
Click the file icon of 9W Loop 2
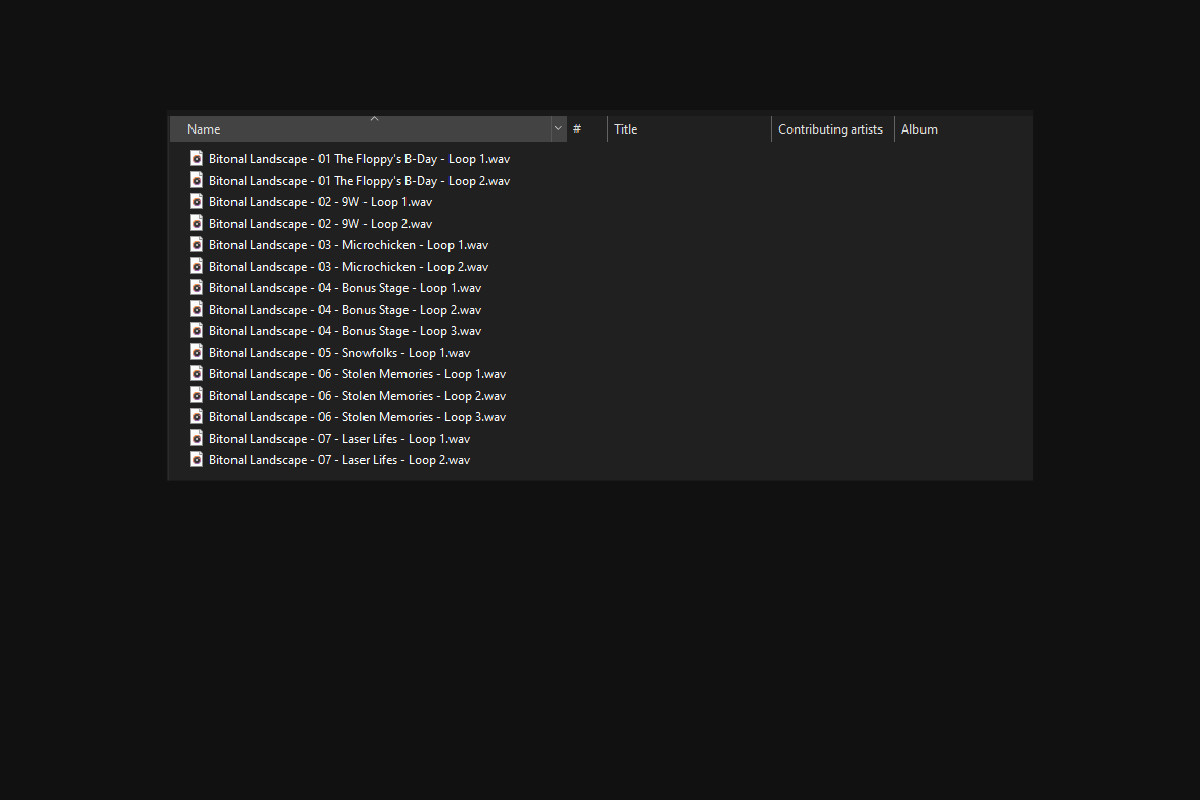pyautogui.click(x=197, y=223)
